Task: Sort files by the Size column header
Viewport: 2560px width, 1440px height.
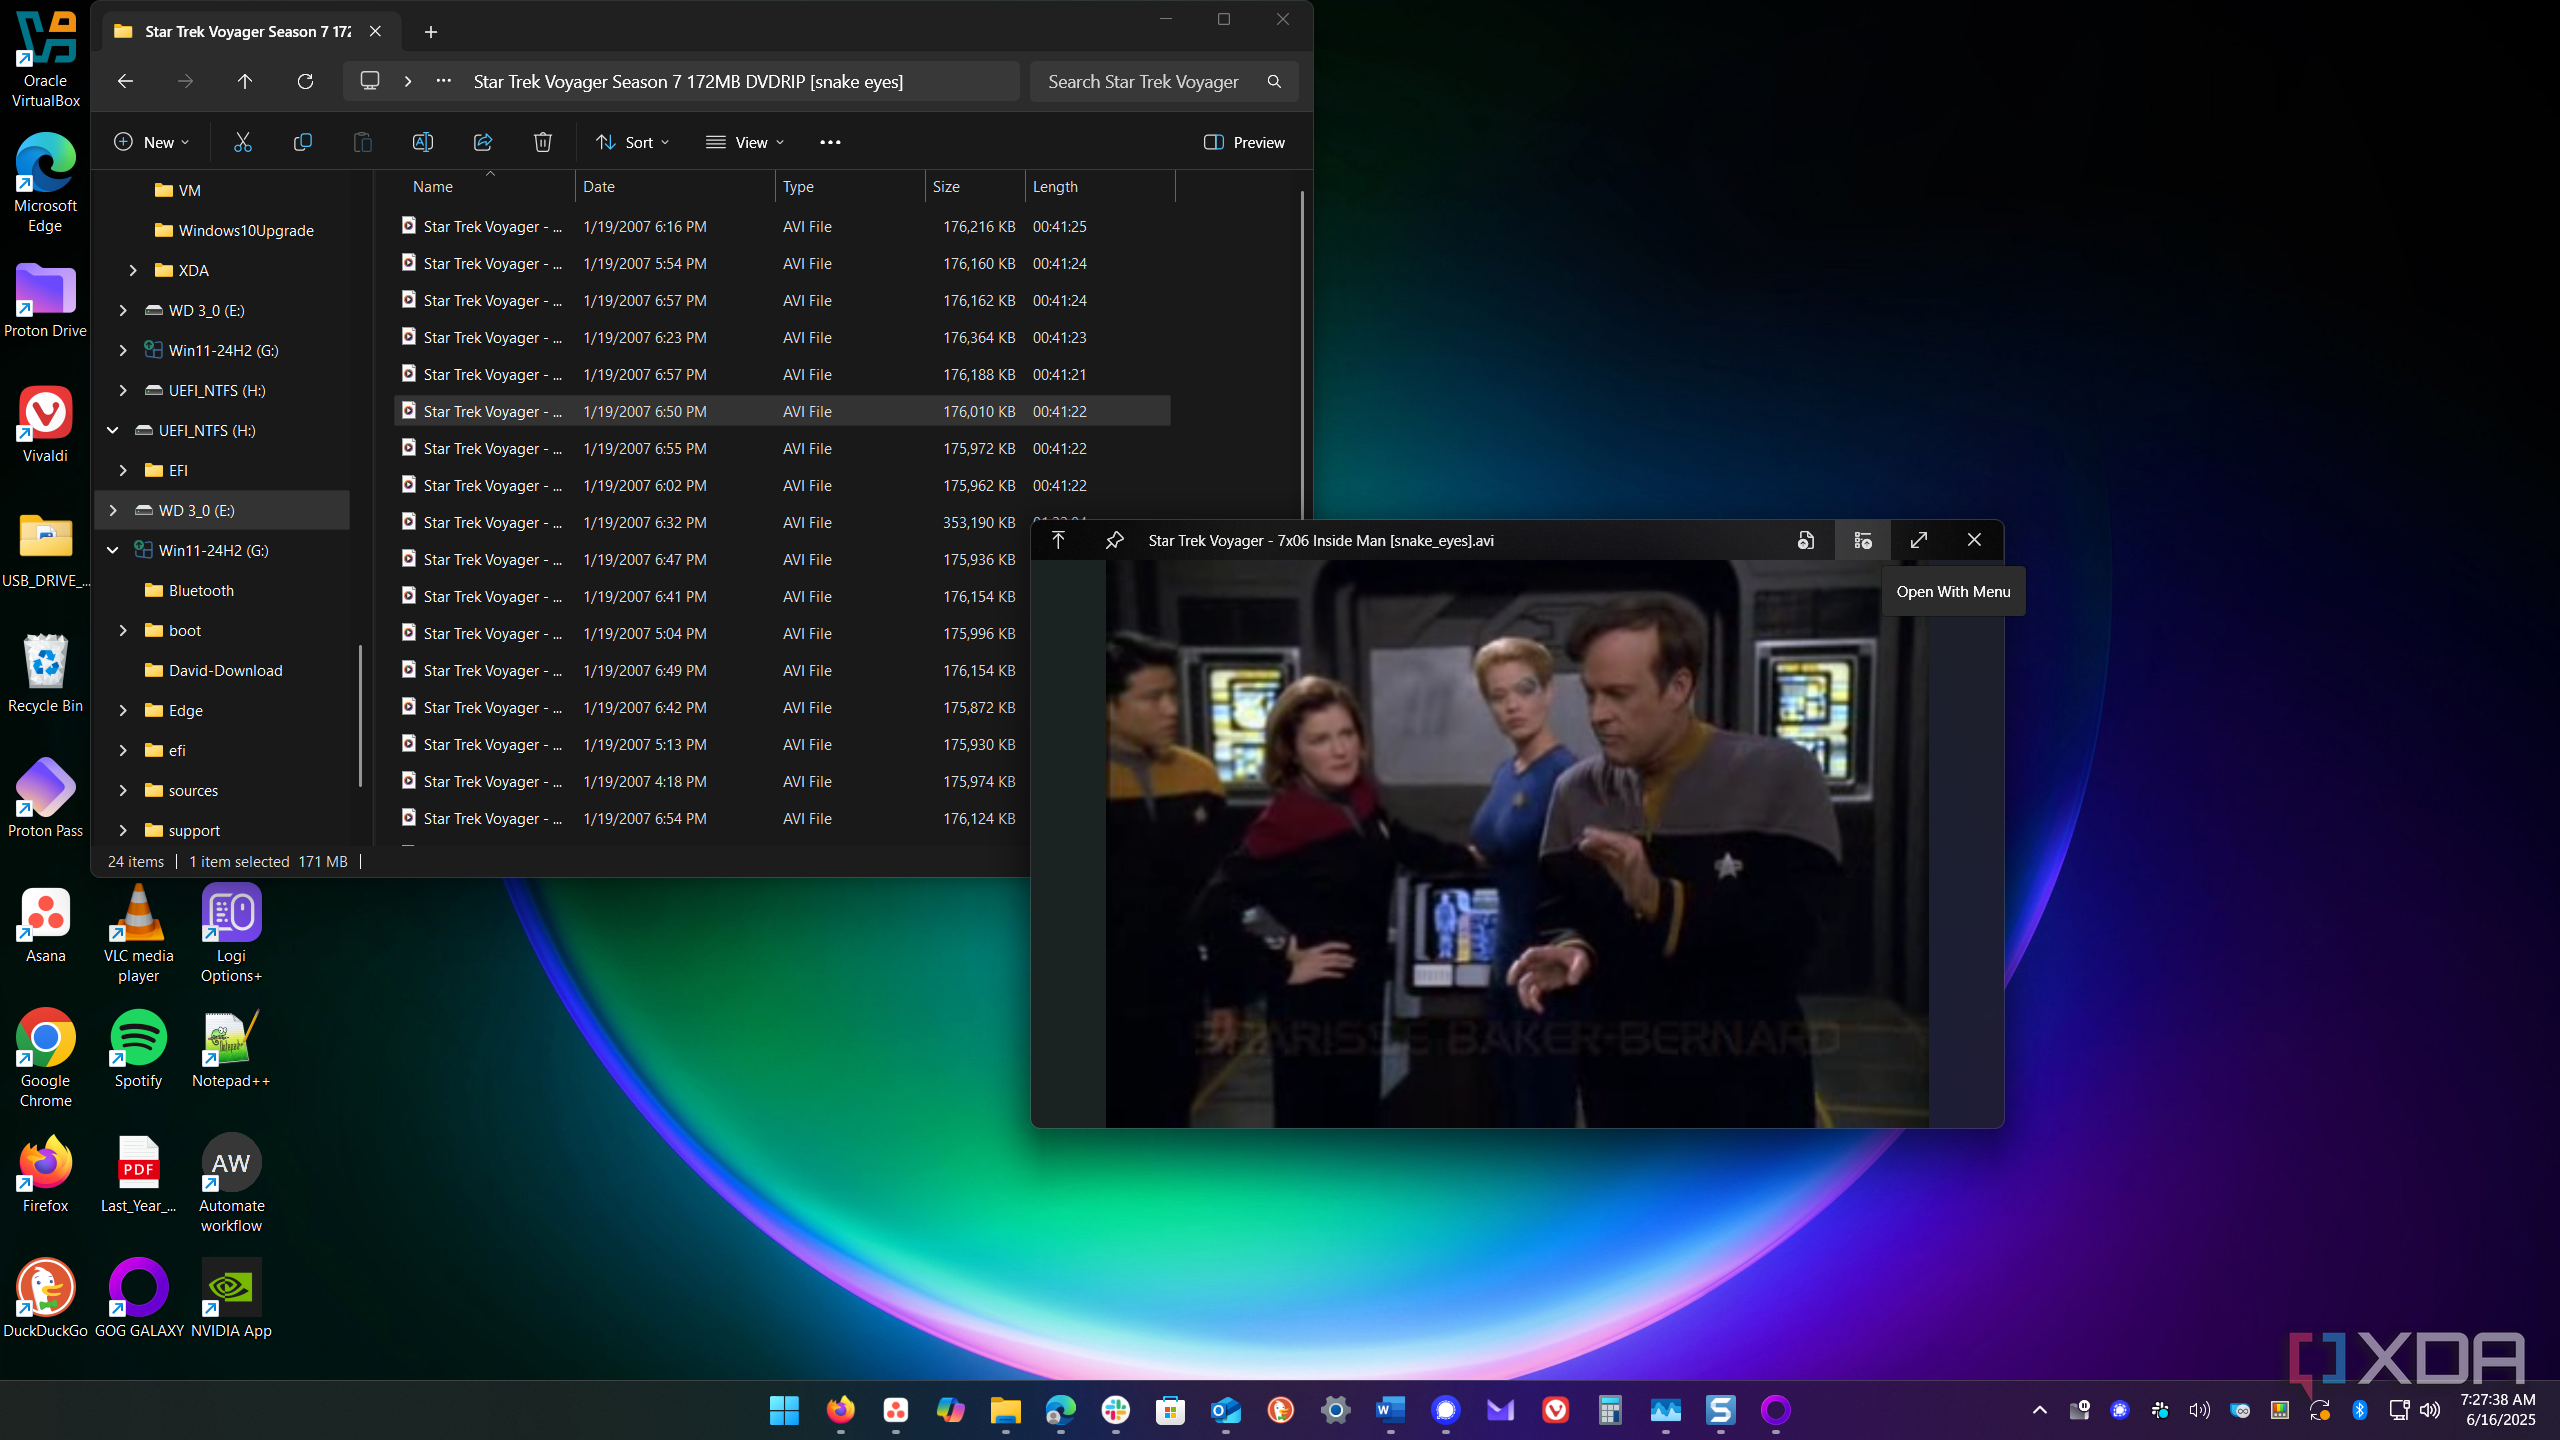Action: point(975,186)
